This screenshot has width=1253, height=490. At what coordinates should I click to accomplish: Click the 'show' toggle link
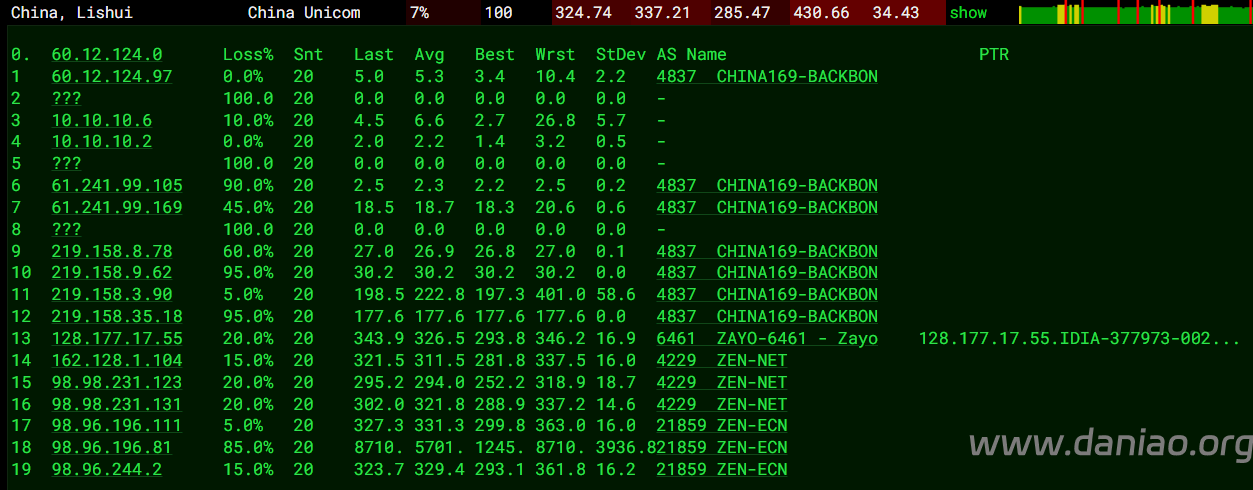967,13
